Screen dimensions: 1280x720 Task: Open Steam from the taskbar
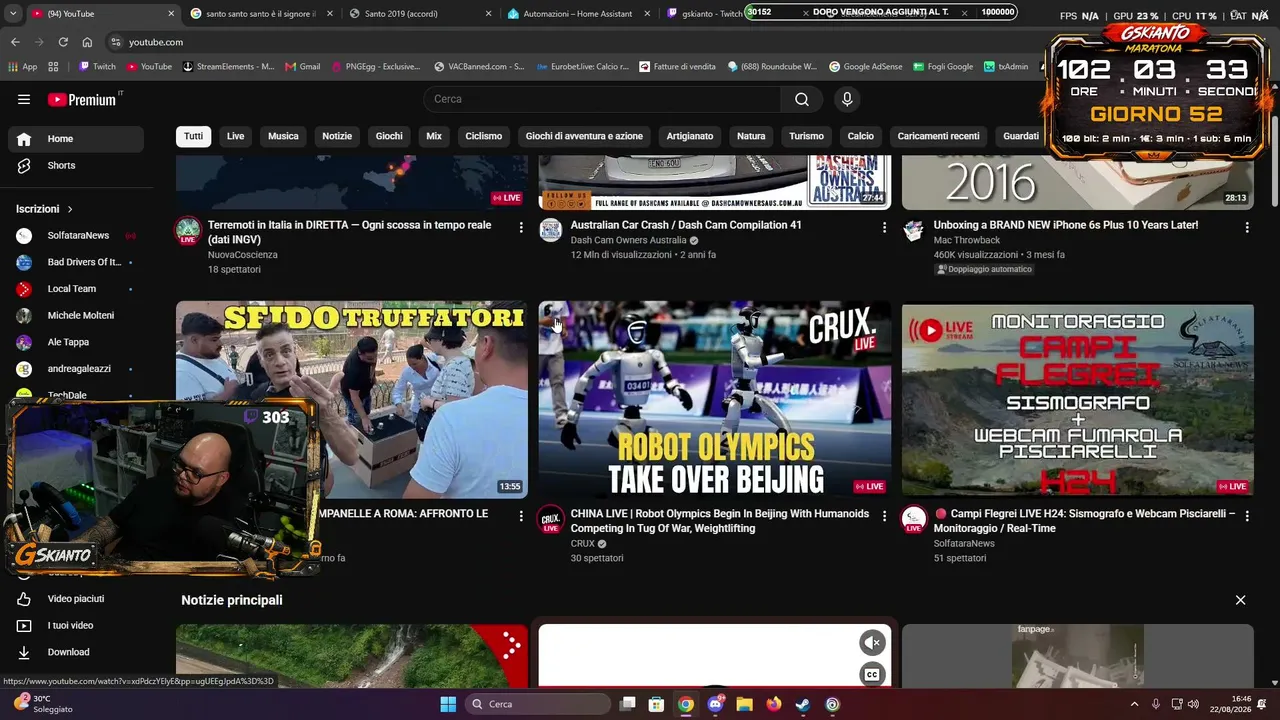tap(803, 704)
